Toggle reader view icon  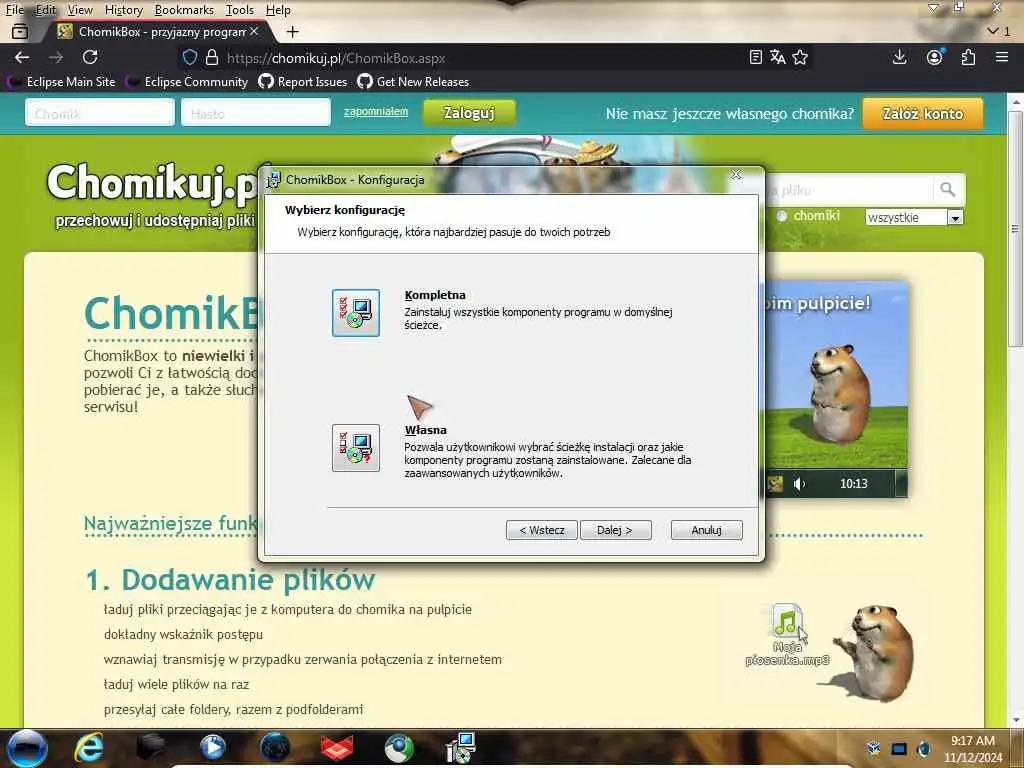click(x=756, y=57)
